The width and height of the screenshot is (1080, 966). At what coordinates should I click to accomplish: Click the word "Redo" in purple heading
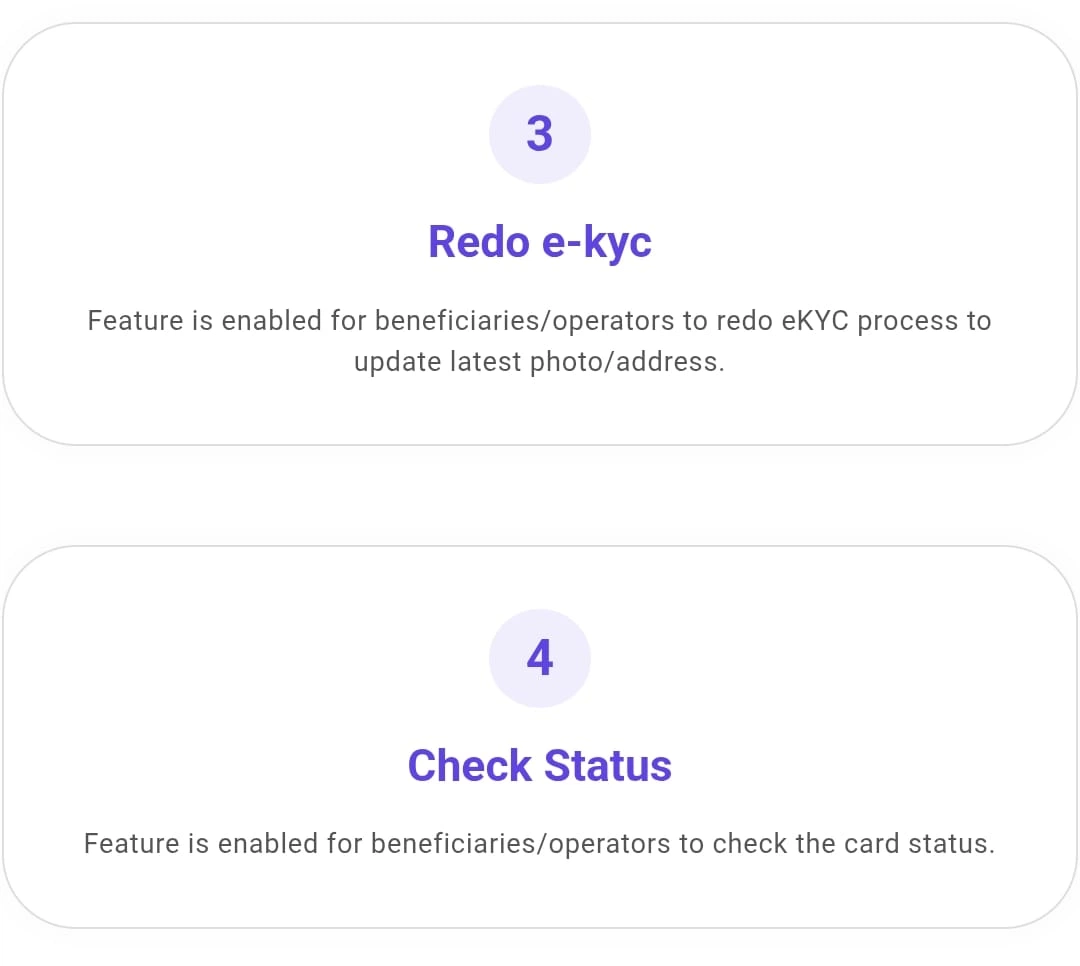click(x=470, y=242)
